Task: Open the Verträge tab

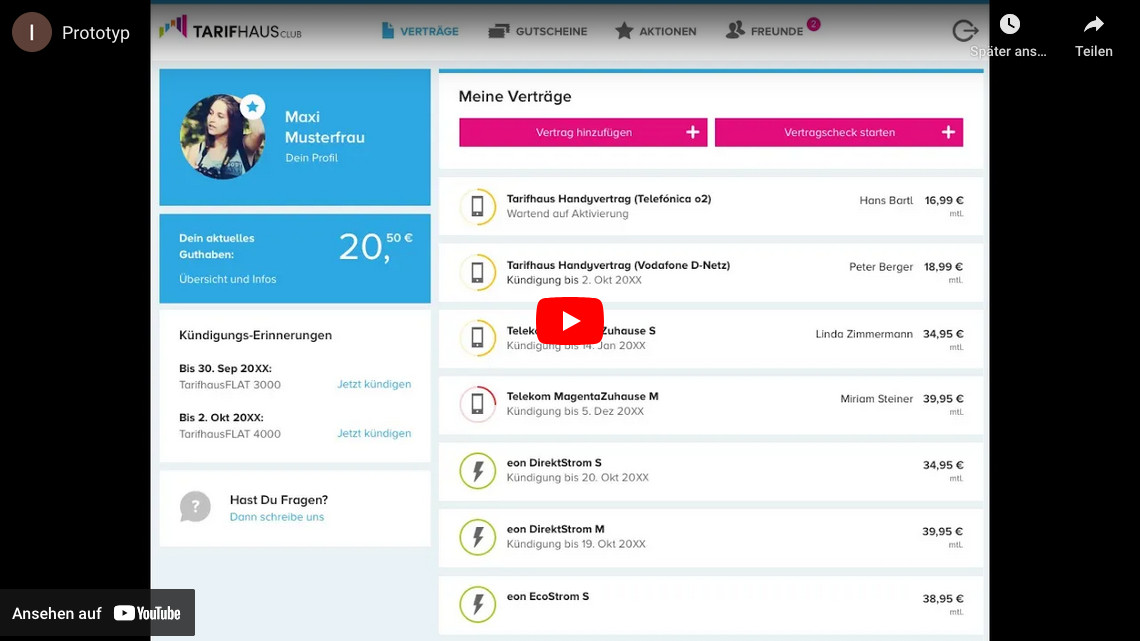Action: pyautogui.click(x=420, y=31)
